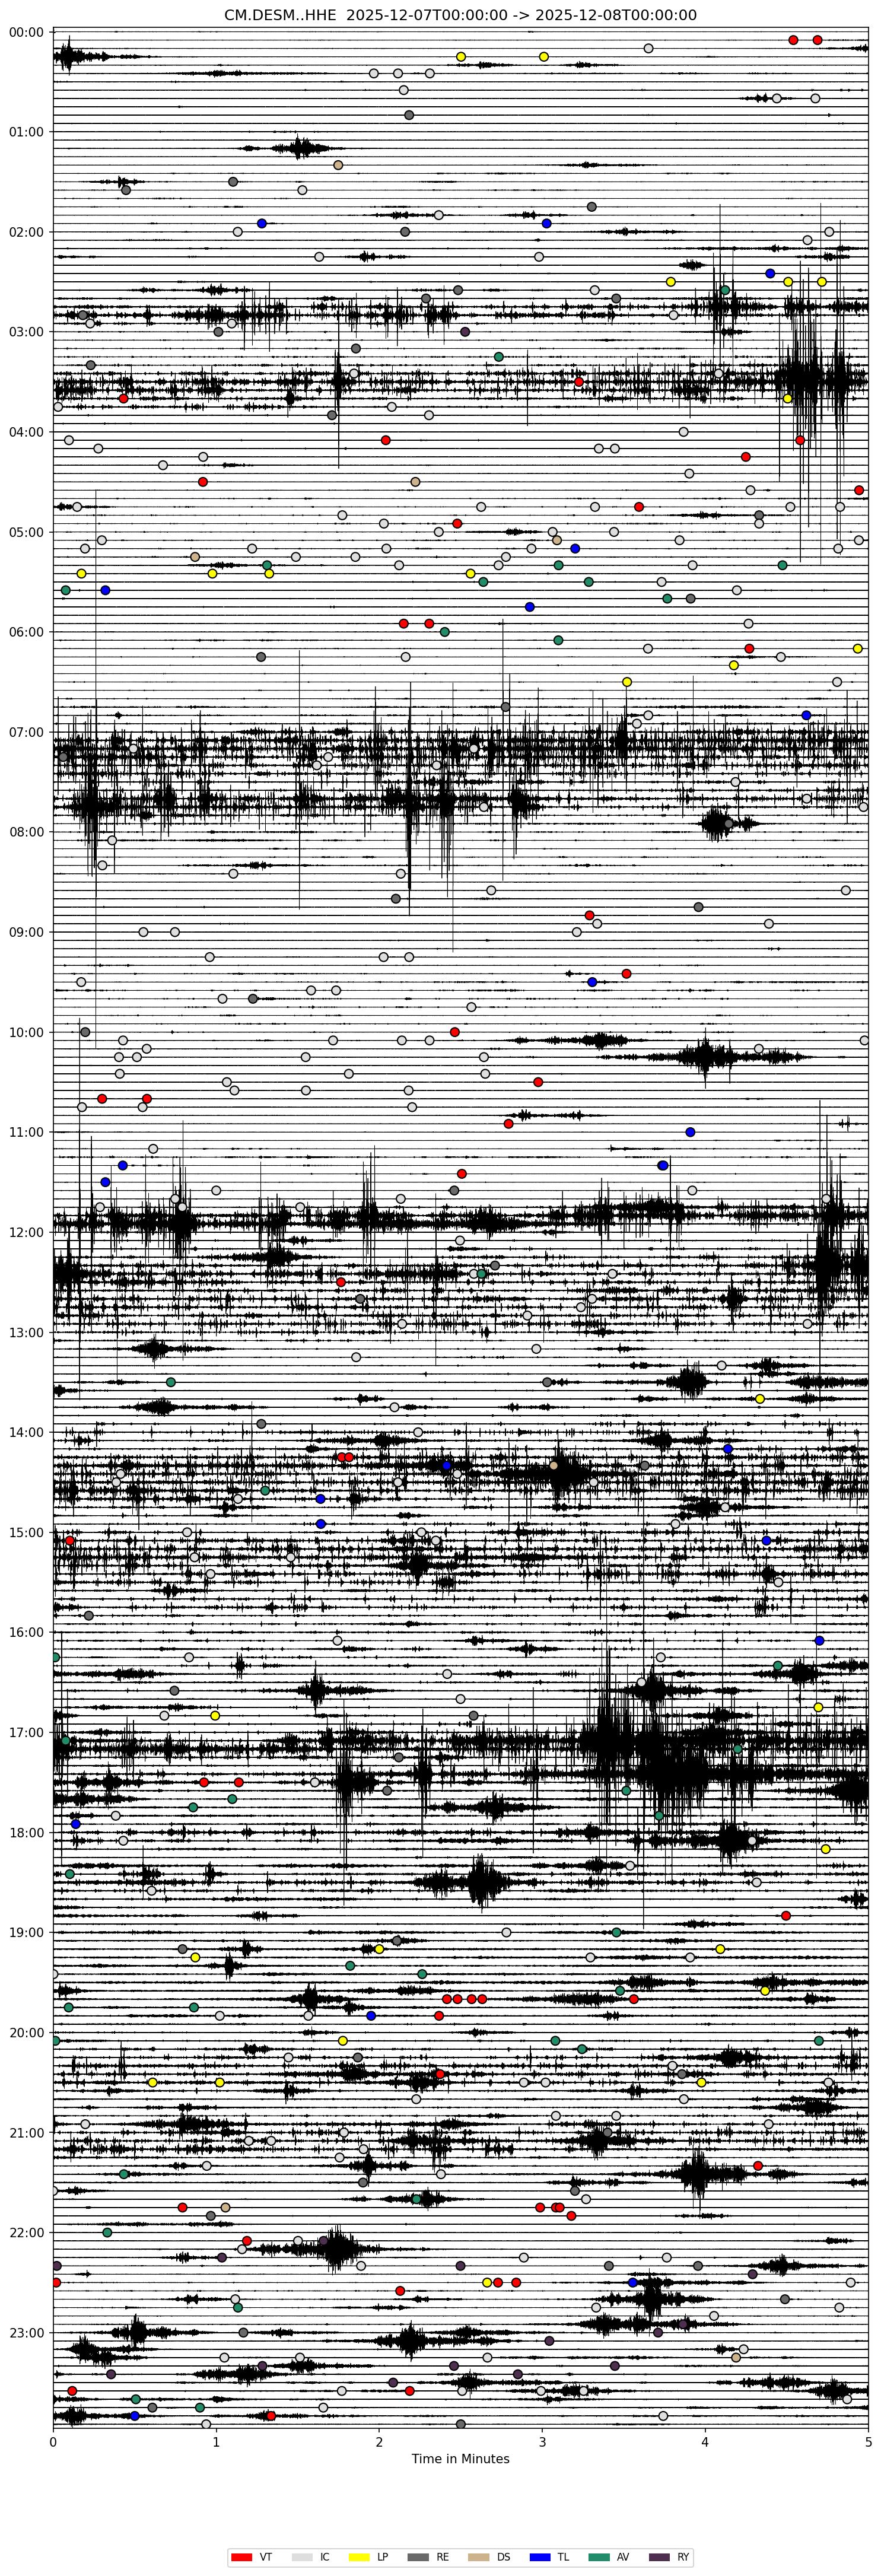881x2576 pixels.
Task: Click the 'VT' text in the legend
Action: (265, 2549)
